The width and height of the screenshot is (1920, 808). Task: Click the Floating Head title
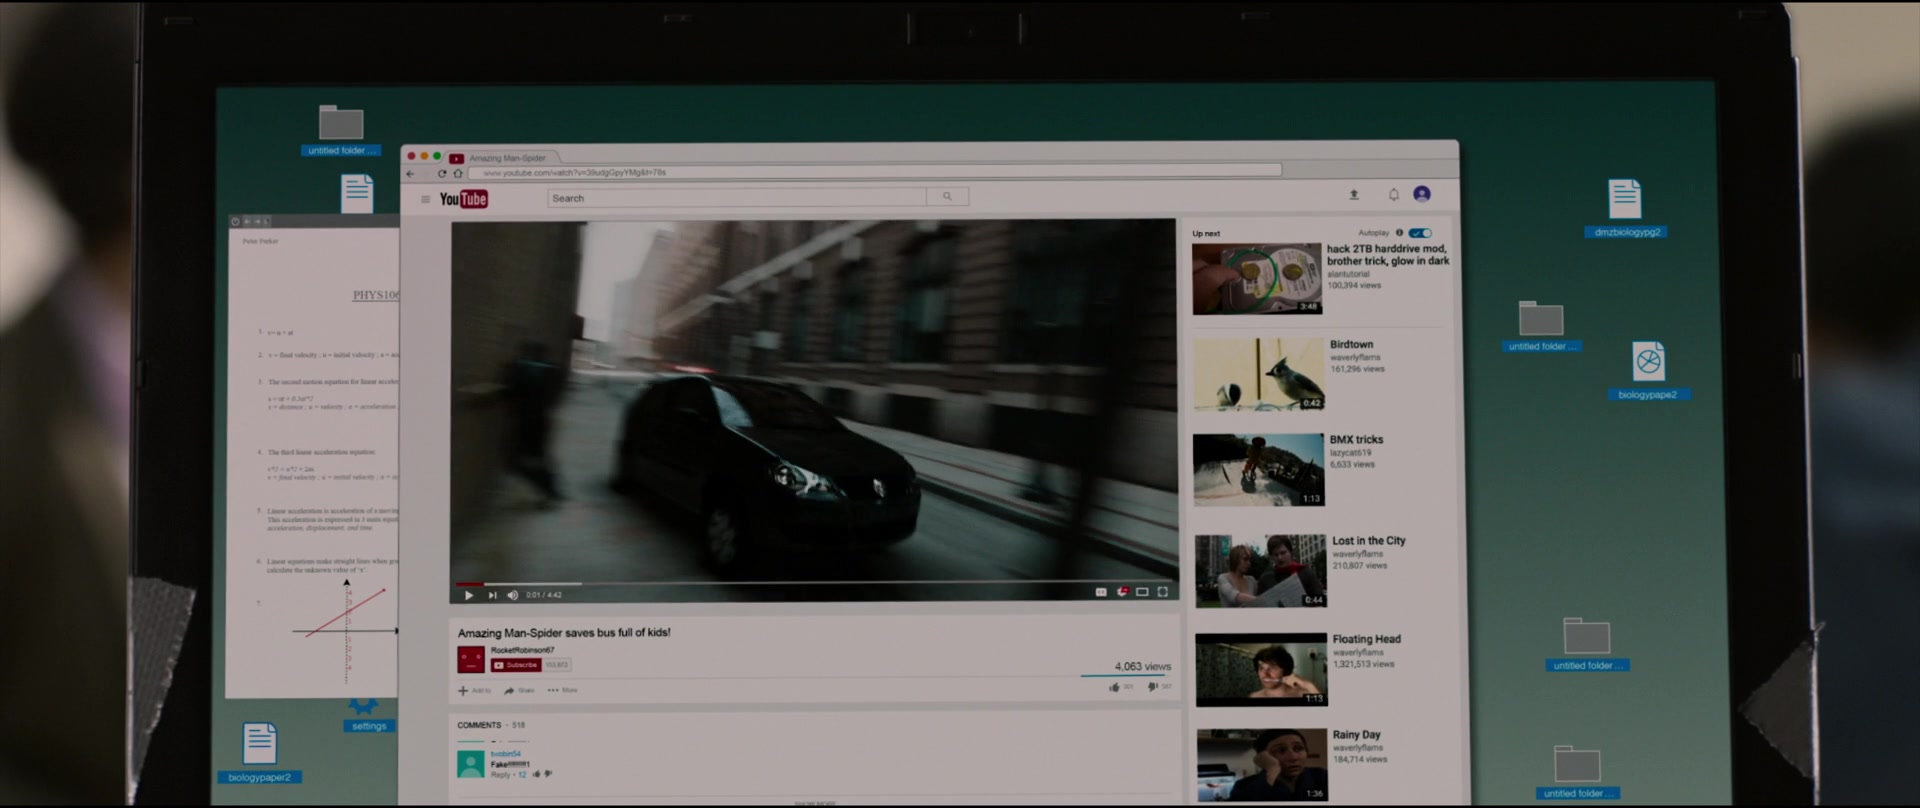click(x=1366, y=639)
